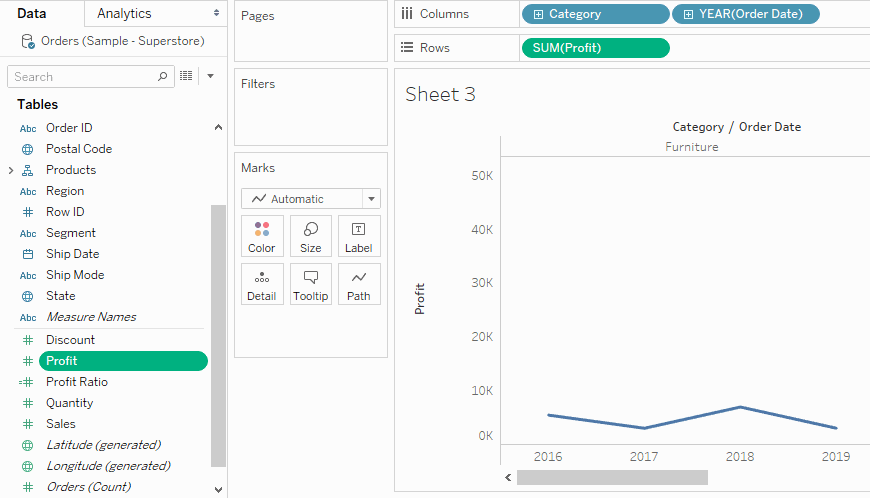This screenshot has width=870, height=498.
Task: Switch to the Data tab
Action: (32, 13)
